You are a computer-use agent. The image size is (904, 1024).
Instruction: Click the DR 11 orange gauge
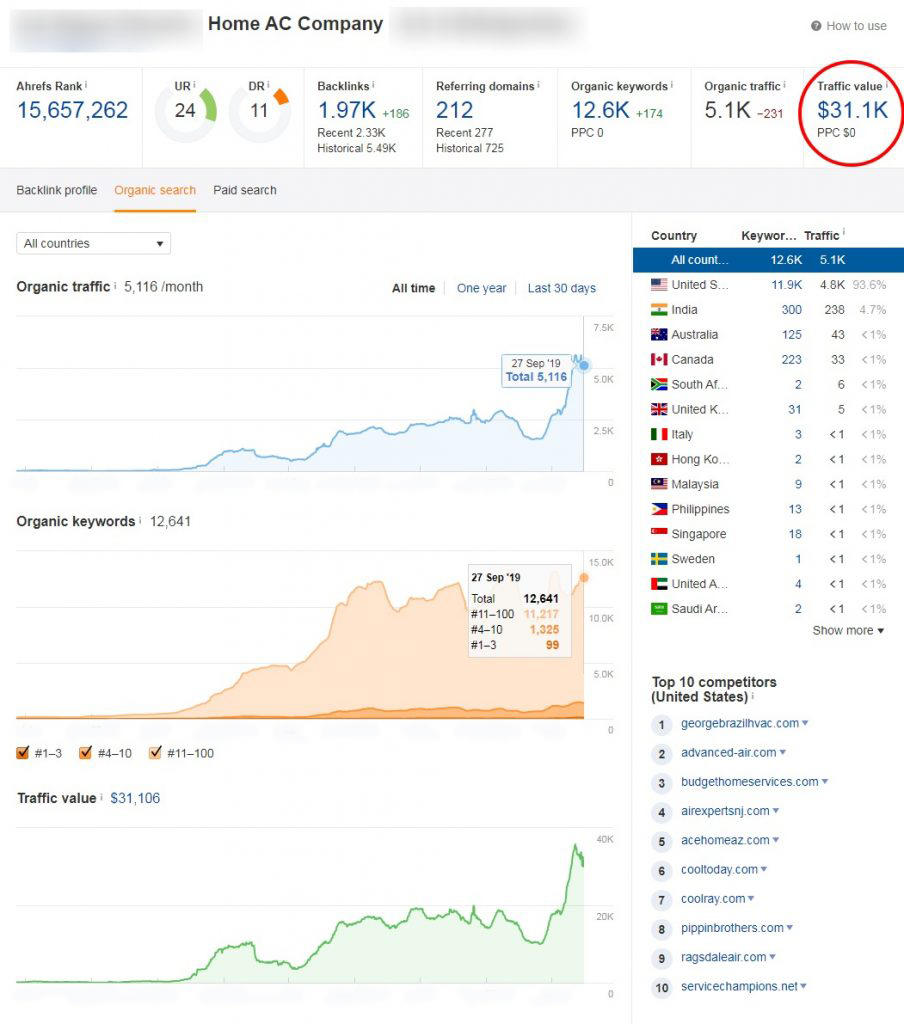pyautogui.click(x=259, y=110)
